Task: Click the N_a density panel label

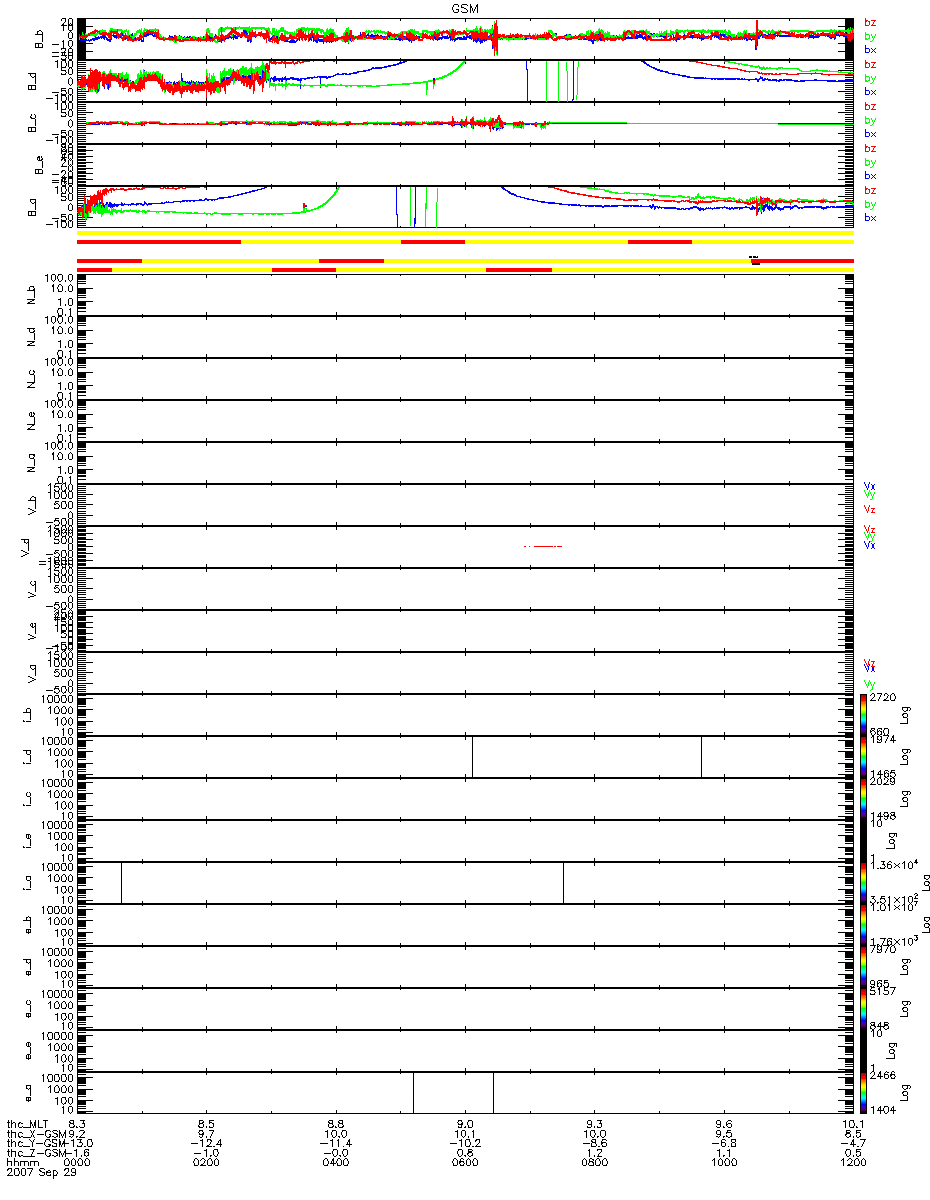Action: coord(33,463)
